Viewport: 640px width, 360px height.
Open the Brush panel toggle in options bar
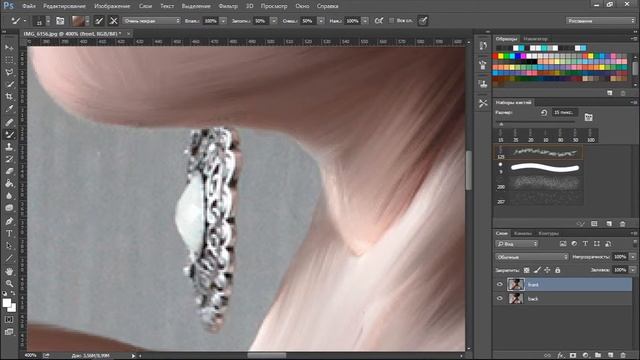pyautogui.click(x=60, y=21)
